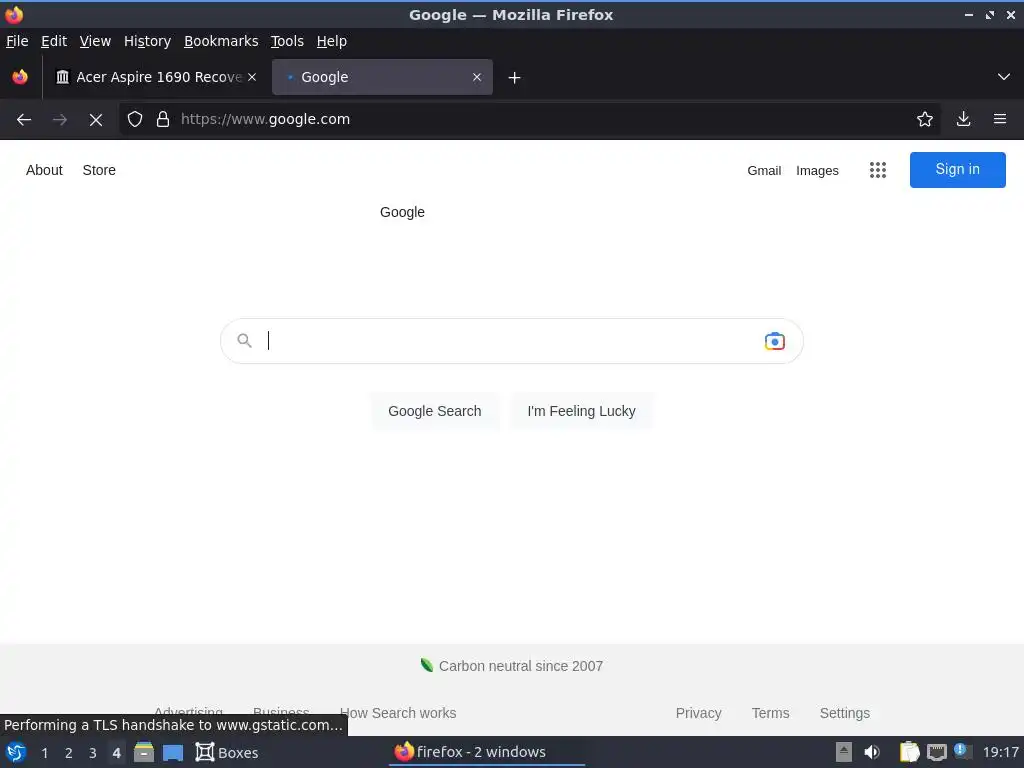This screenshot has width=1024, height=768.
Task: Open the Gmail link
Action: point(764,170)
